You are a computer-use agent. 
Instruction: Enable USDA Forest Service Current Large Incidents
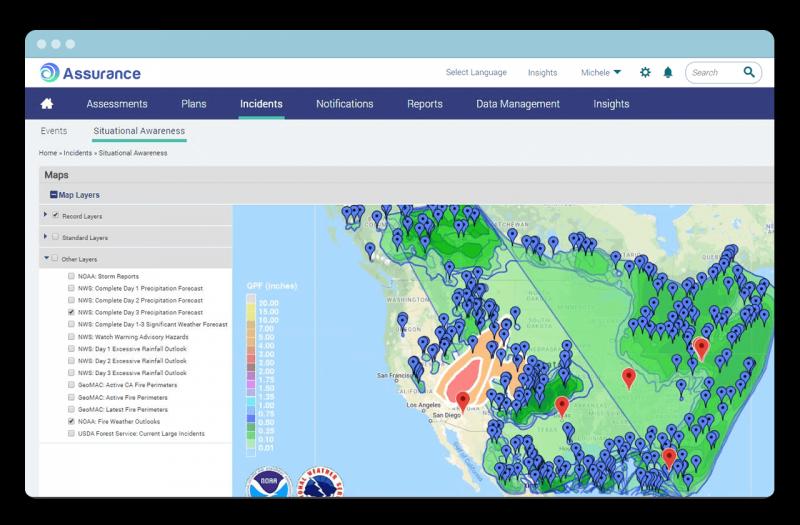(x=71, y=433)
